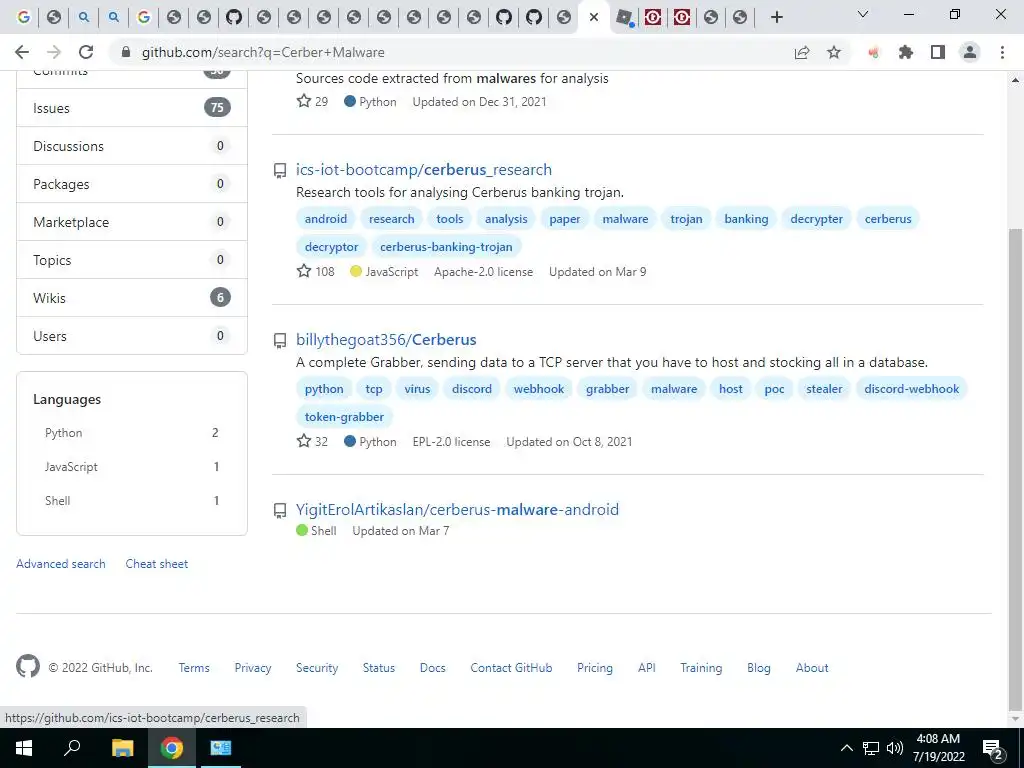View the site security padlock info
The height and width of the screenshot is (768, 1024).
tap(126, 52)
